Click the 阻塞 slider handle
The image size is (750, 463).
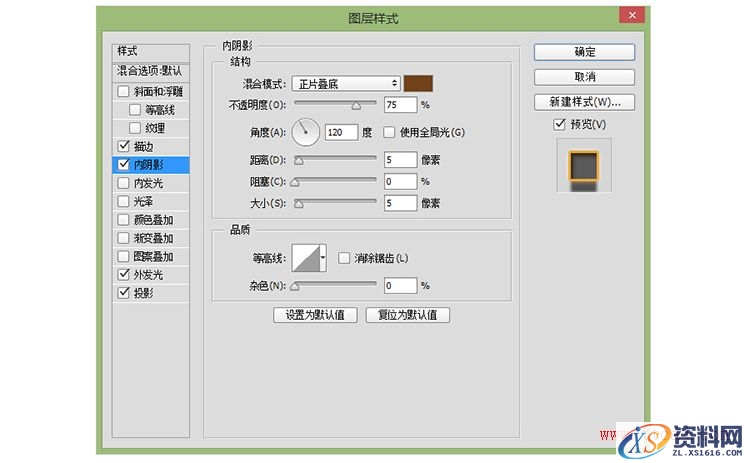295,182
